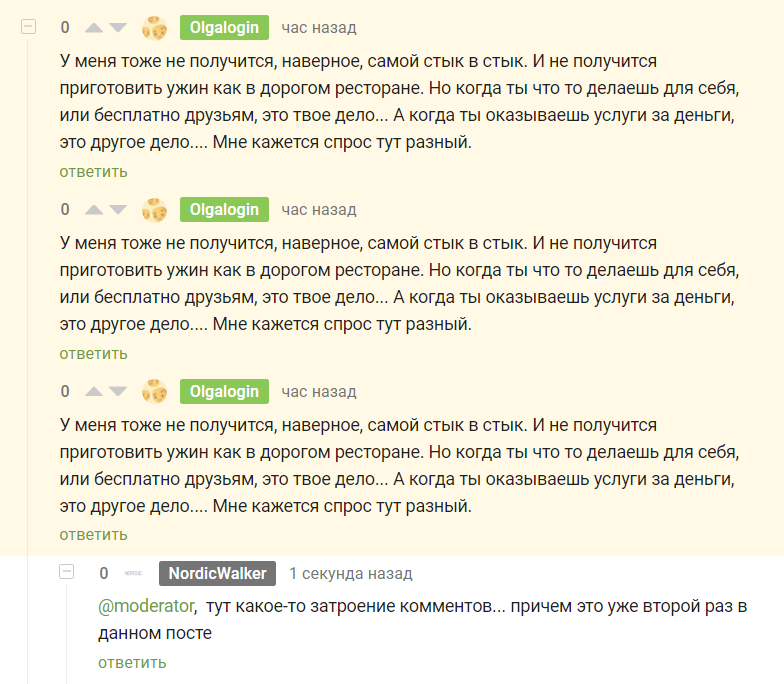The image size is (784, 684).
Task: Upvote the third Olgalogin comment
Action: (x=95, y=392)
